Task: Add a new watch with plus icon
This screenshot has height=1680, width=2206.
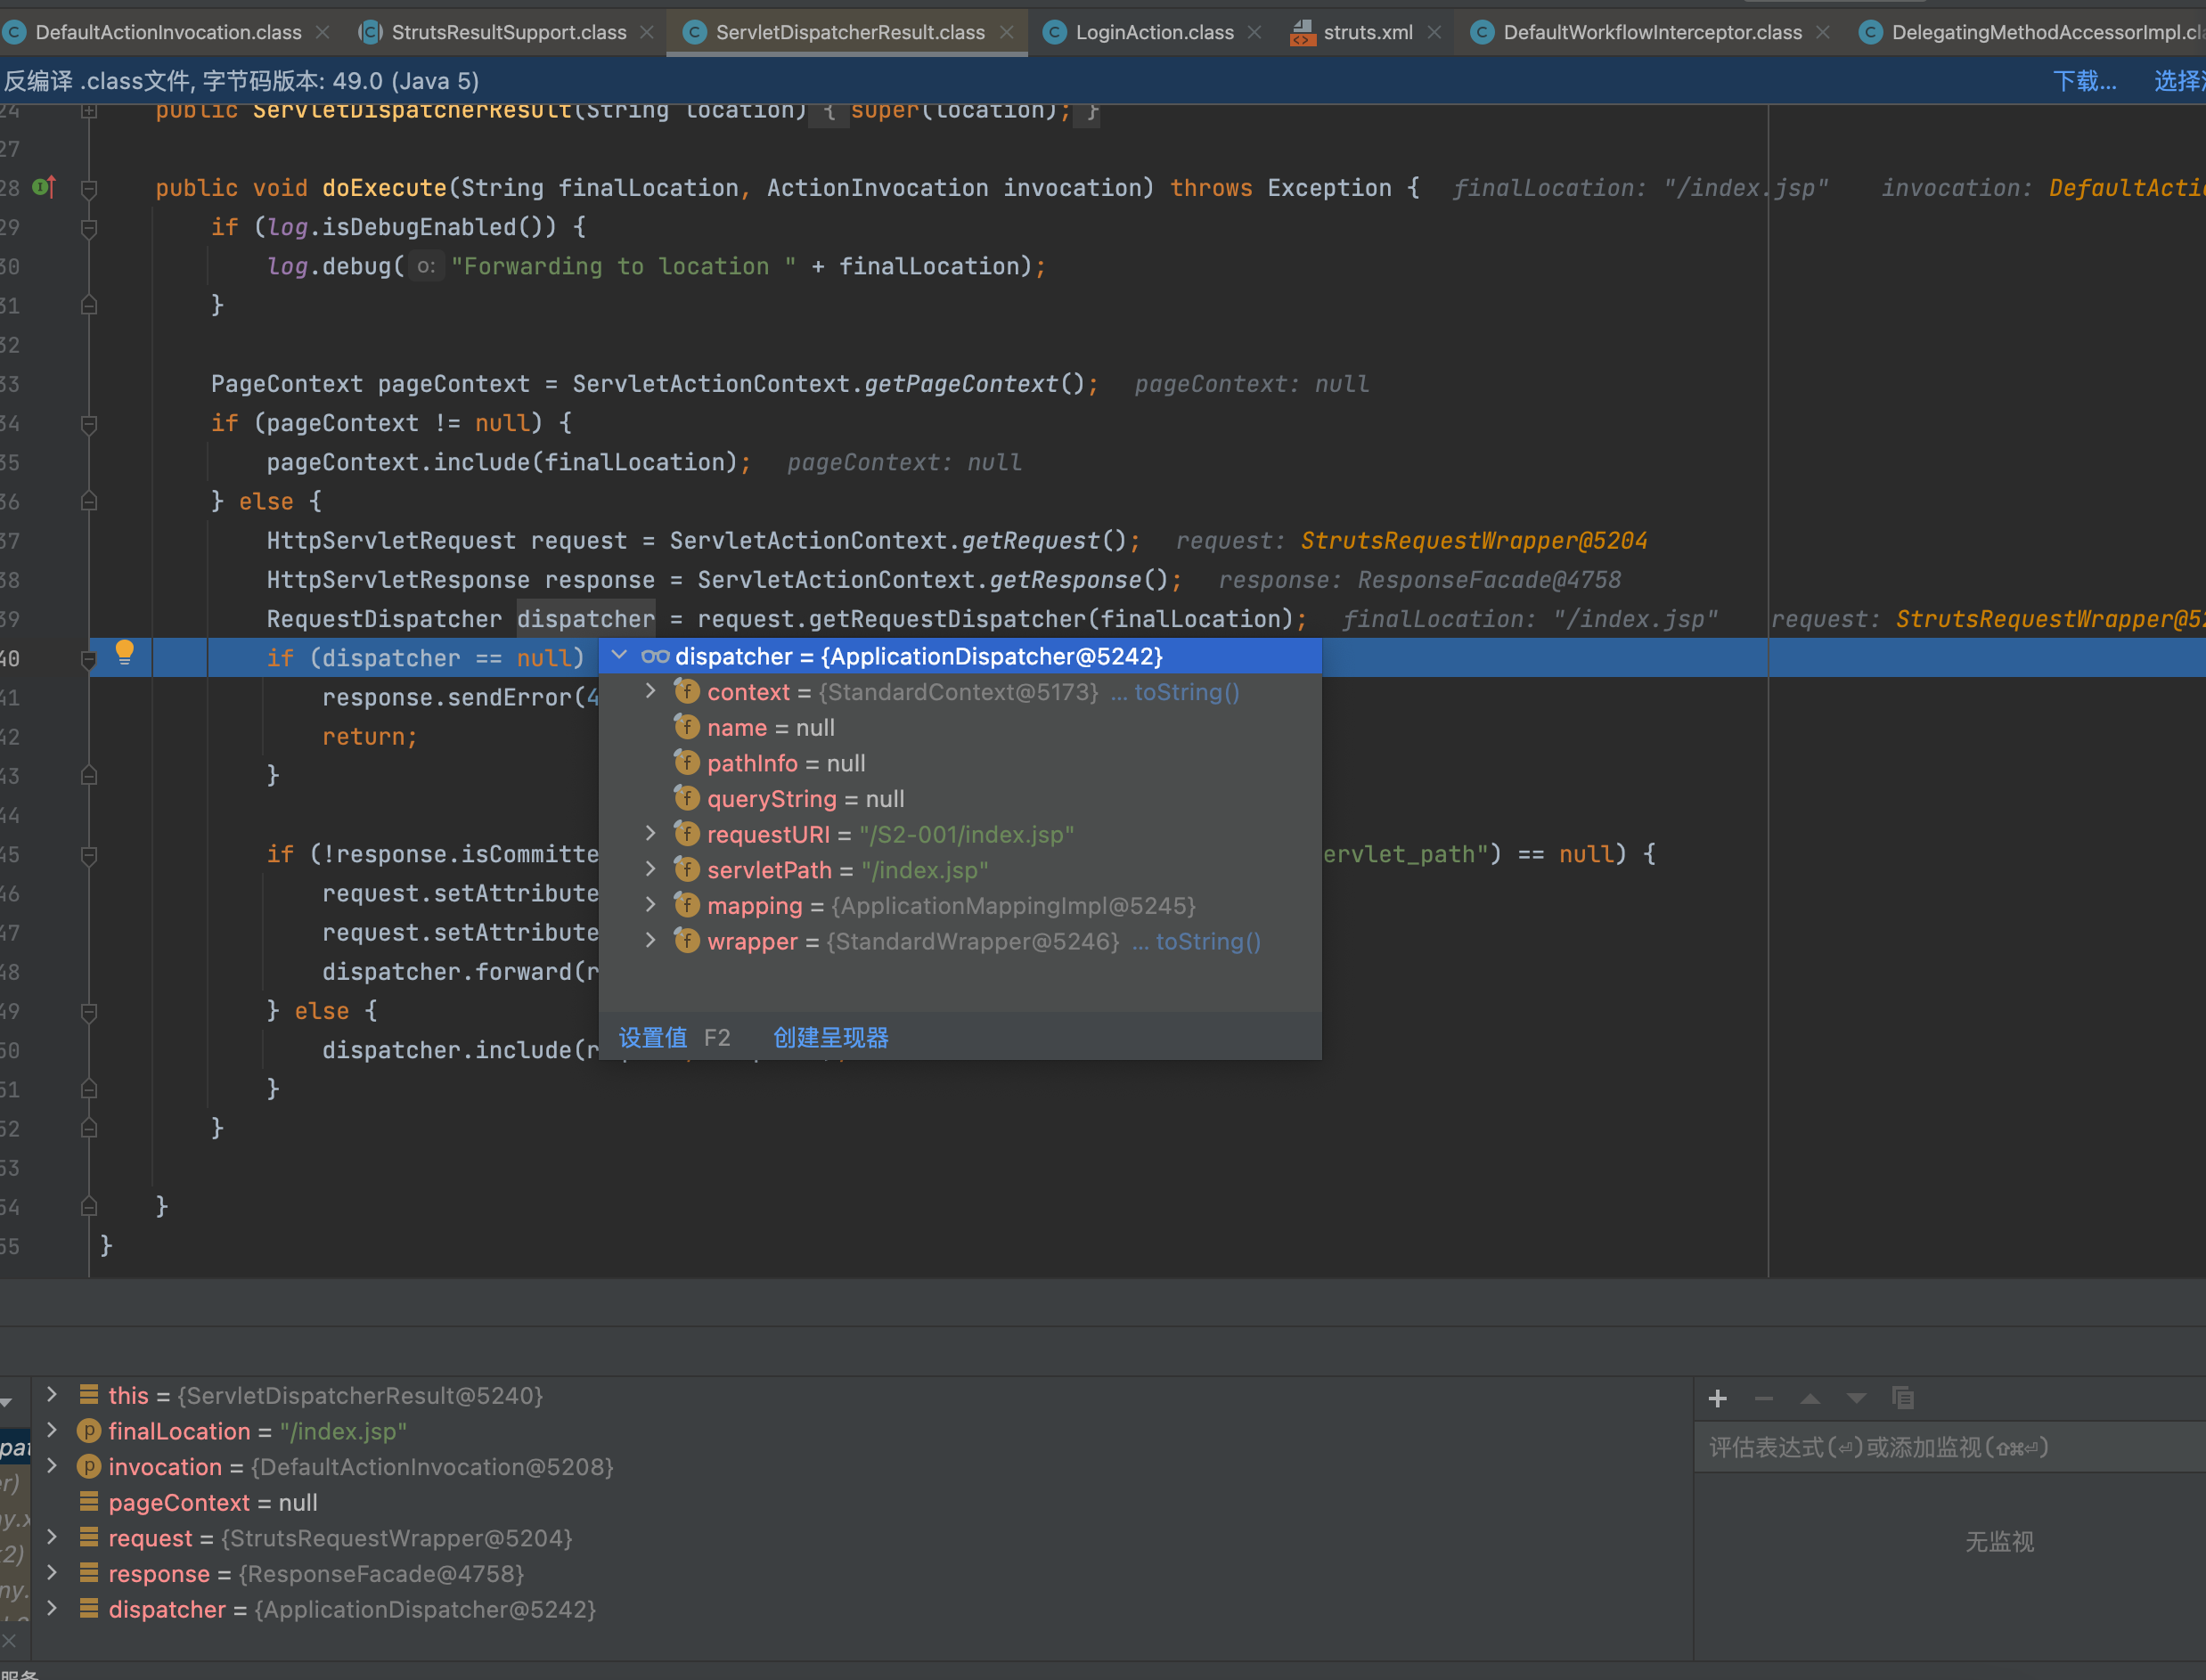Action: coord(1718,1398)
